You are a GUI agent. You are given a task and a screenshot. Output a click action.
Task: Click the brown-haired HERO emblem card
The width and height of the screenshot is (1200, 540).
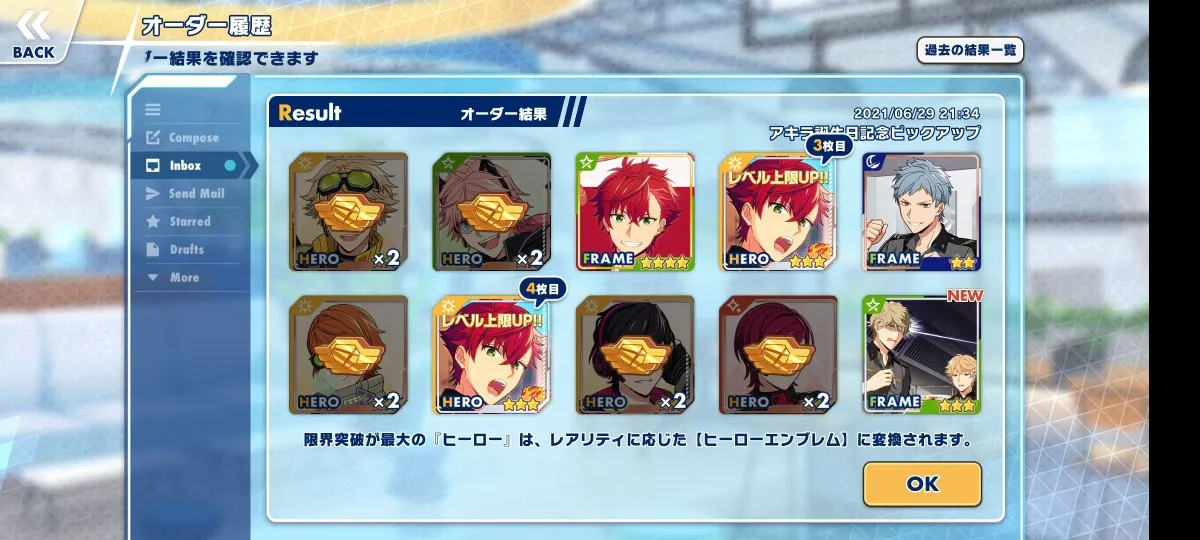pyautogui.click(x=348, y=355)
